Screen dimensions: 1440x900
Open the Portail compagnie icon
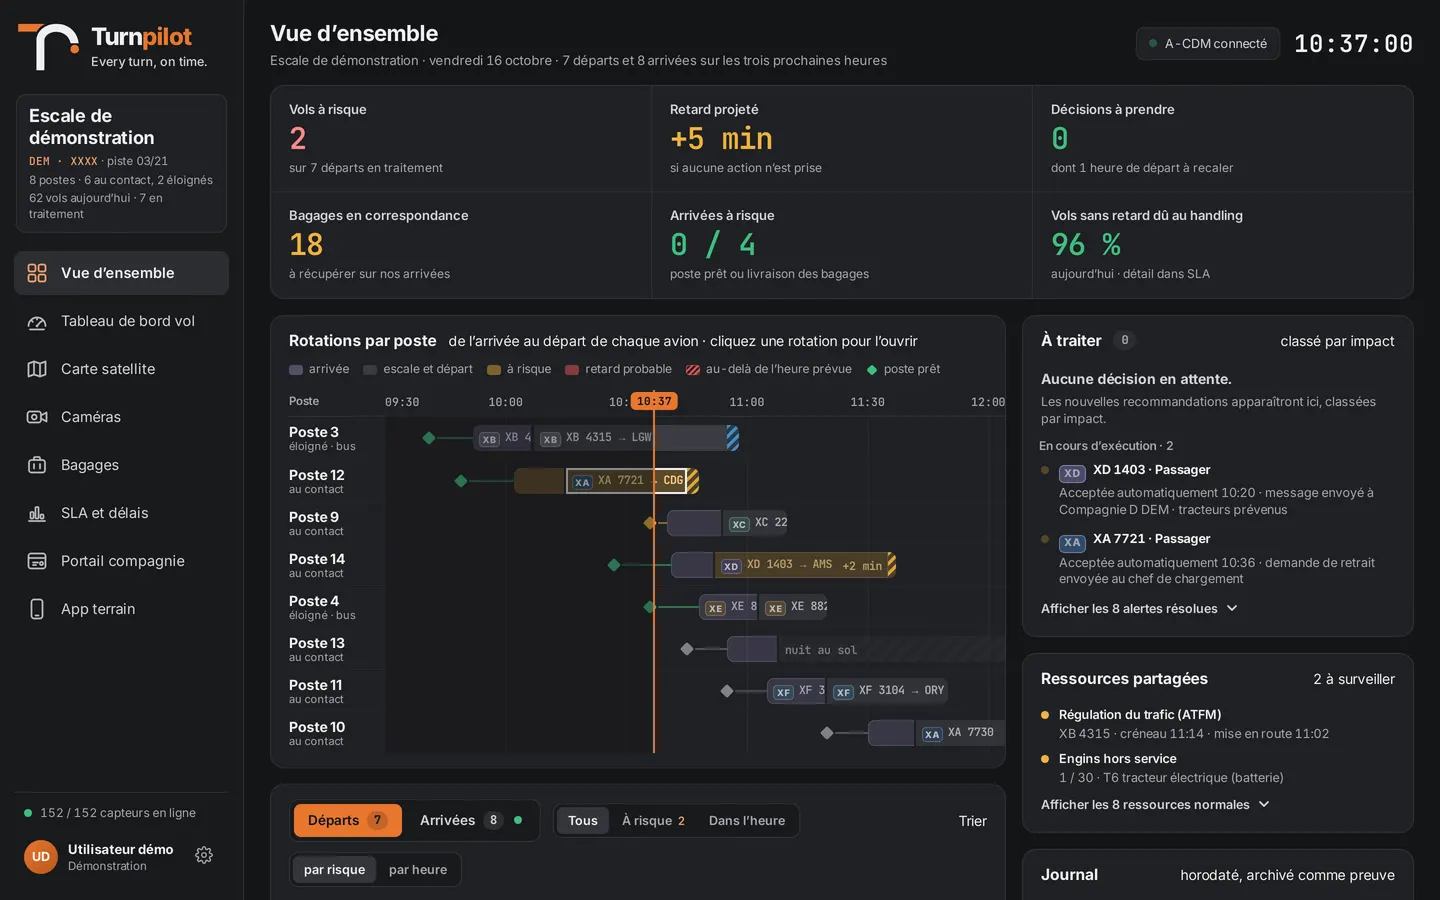pos(37,561)
